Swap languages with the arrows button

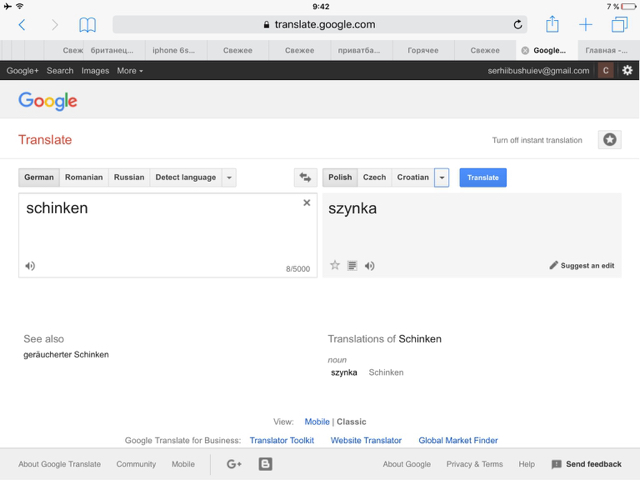coord(305,177)
